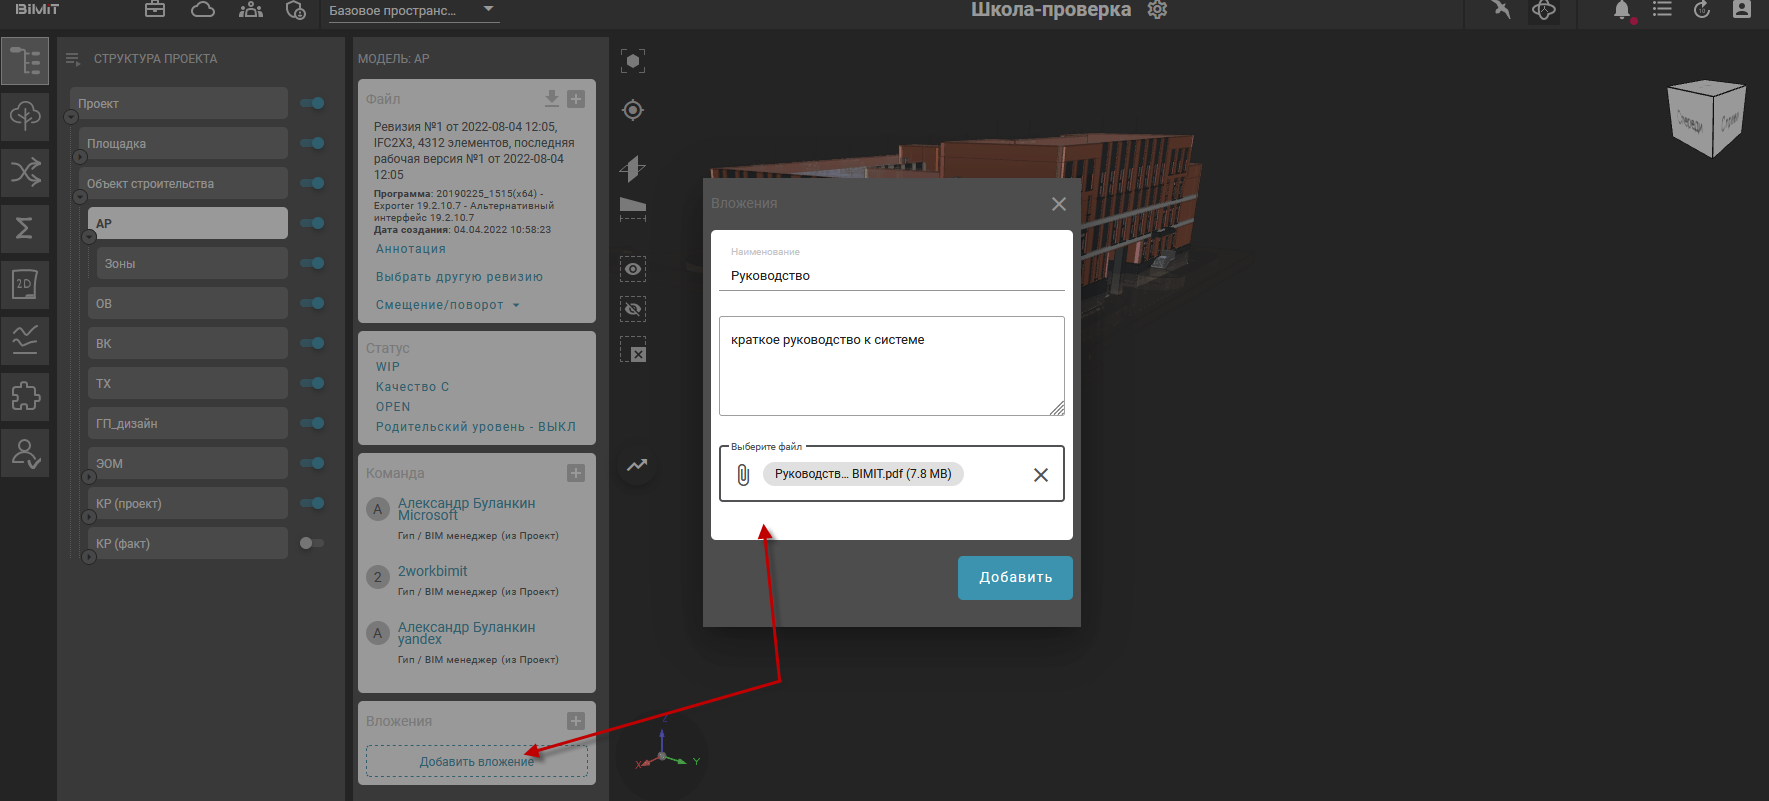Expand the Смещение/поворот dropdown
The image size is (1769, 801).
(447, 305)
